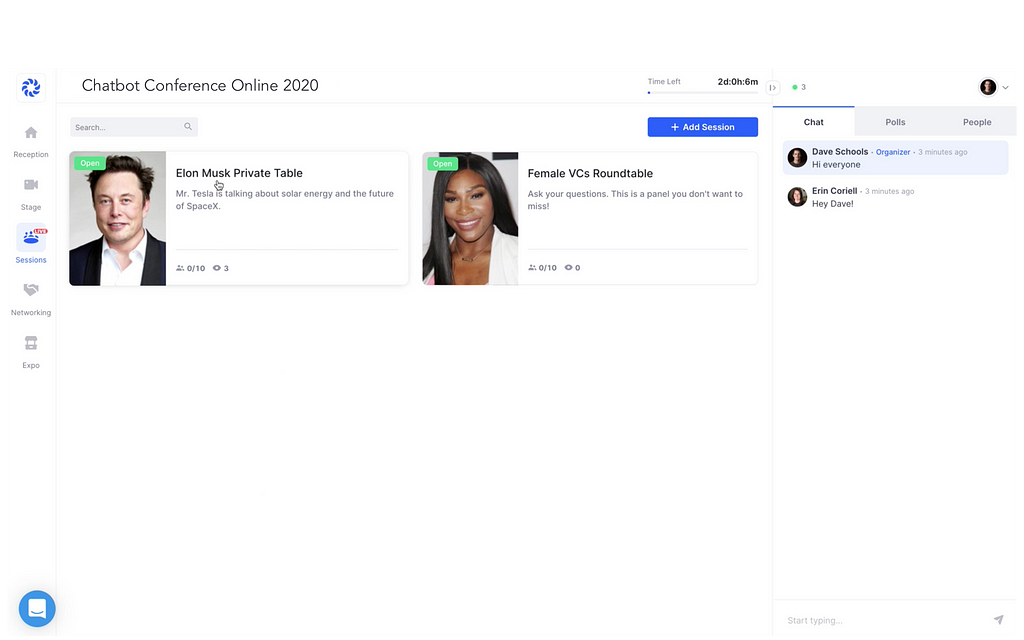Screen dimensions: 1024x640
Task: Click the Chatbot Conference Online 2020 title
Action: click(x=200, y=86)
